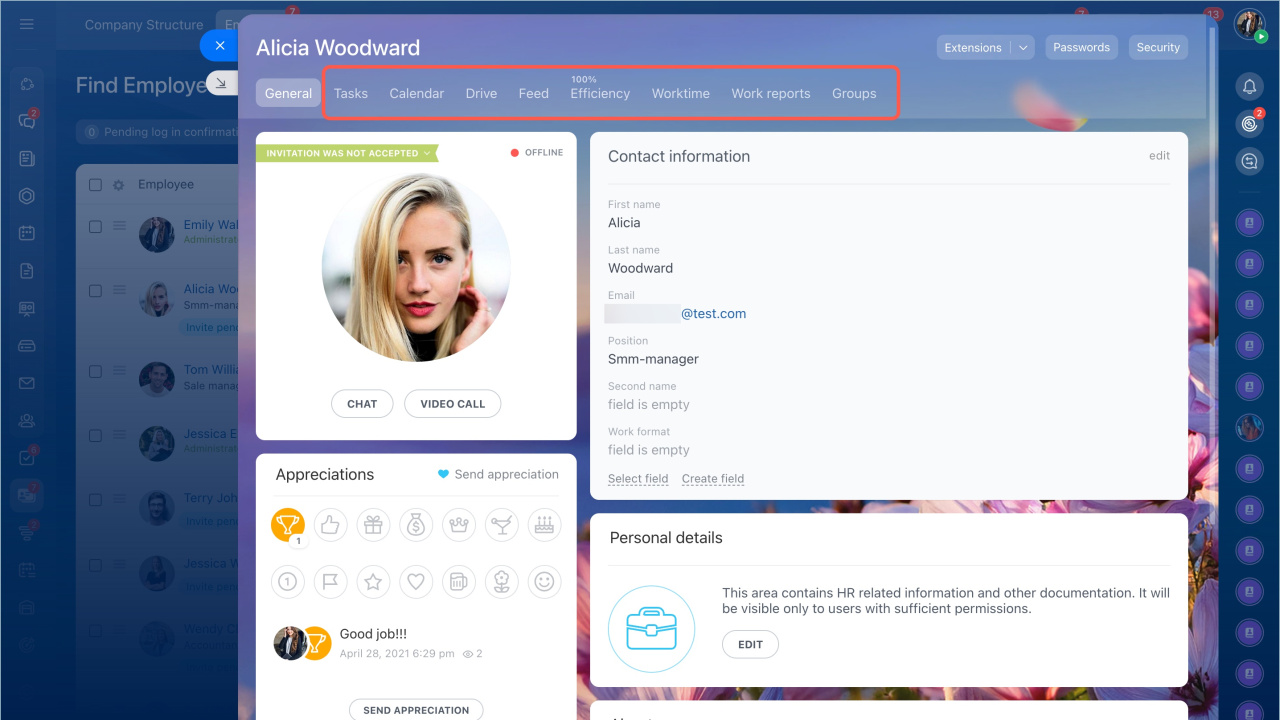Pick the cocktail glass appreciation icon
This screenshot has height=720, width=1280.
click(x=502, y=524)
